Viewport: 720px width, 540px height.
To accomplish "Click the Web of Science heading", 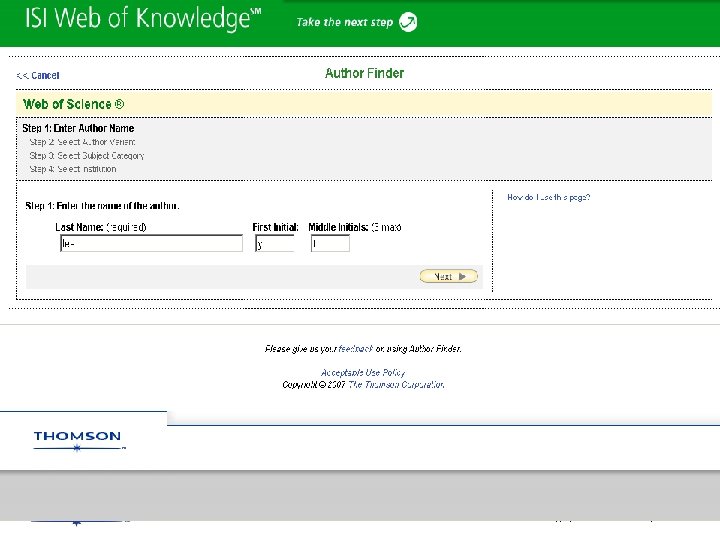I will click(x=73, y=104).
